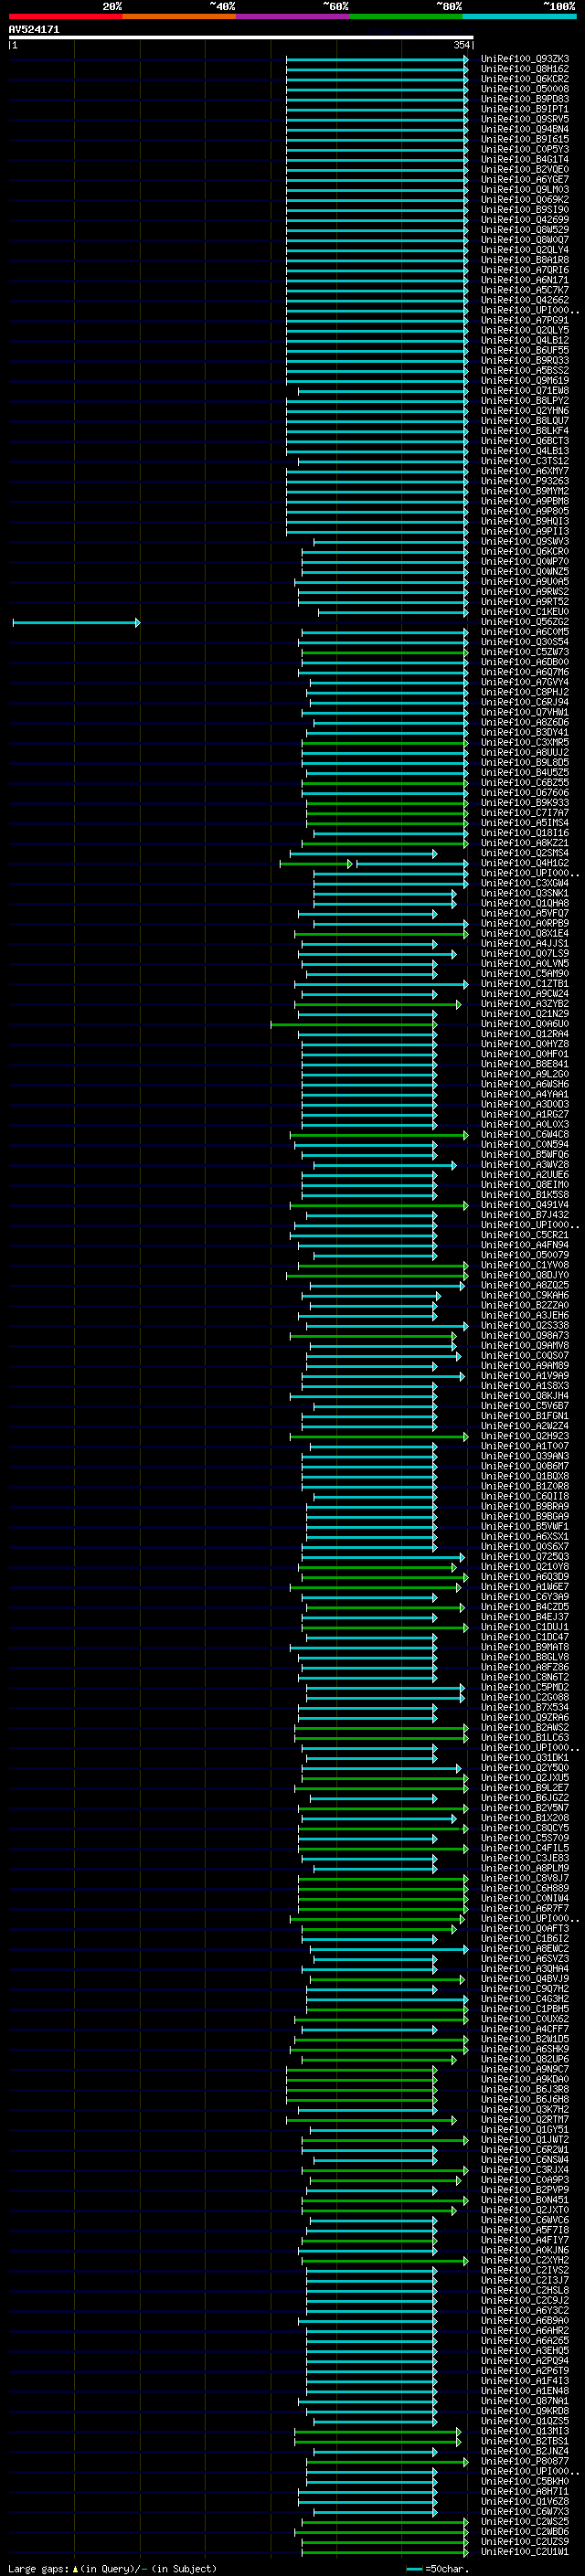Select the UniRef100_B8E841 label
The image size is (585, 2576).
(524, 1064)
